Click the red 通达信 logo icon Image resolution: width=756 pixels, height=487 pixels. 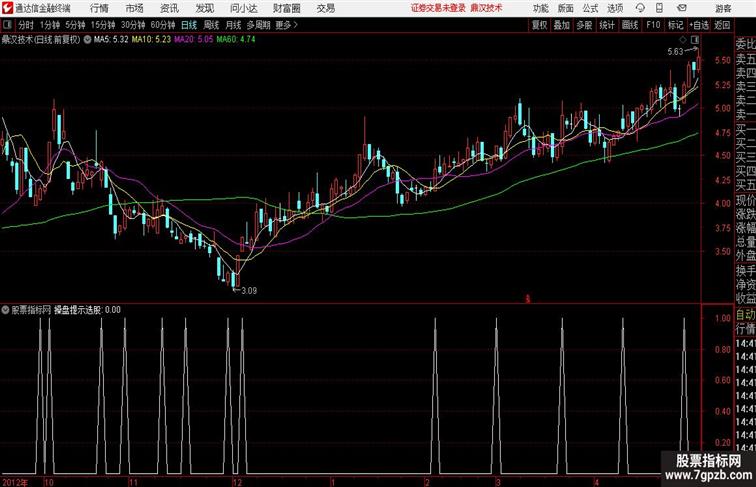7,8
